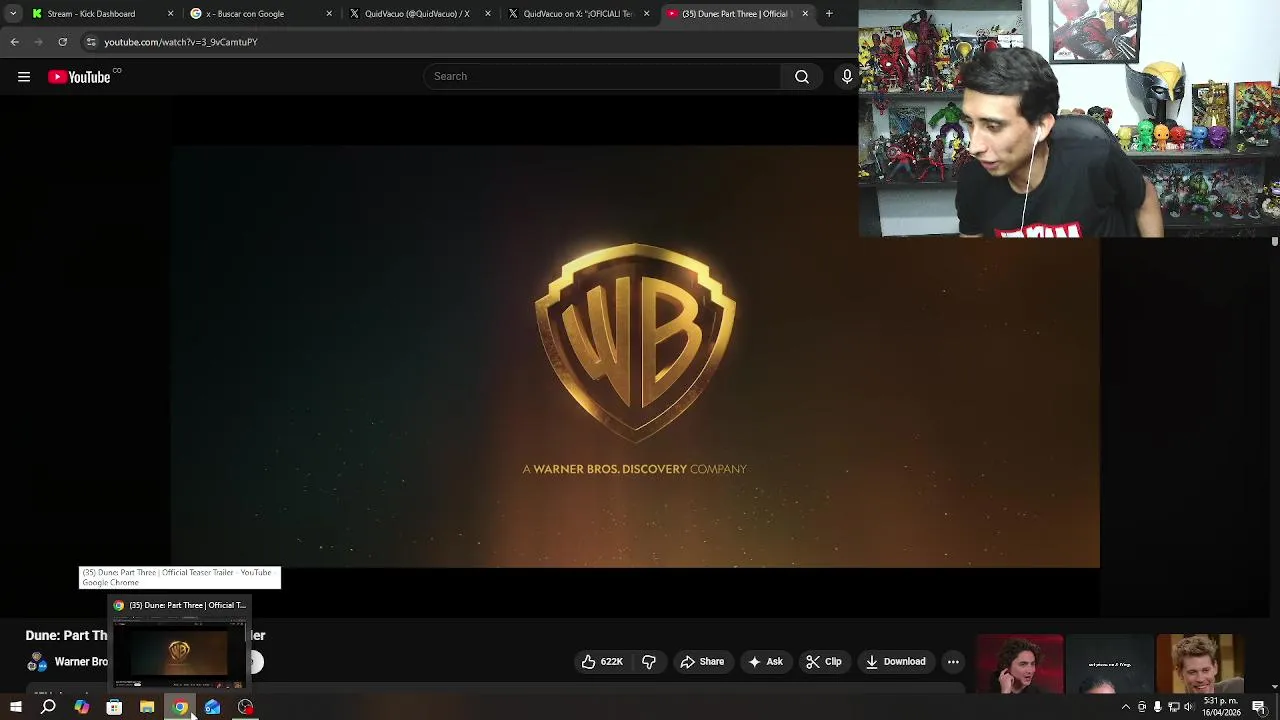Viewport: 1280px width, 720px height.
Task: Open the dark middle recommended video thumbnail
Action: 1110,664
